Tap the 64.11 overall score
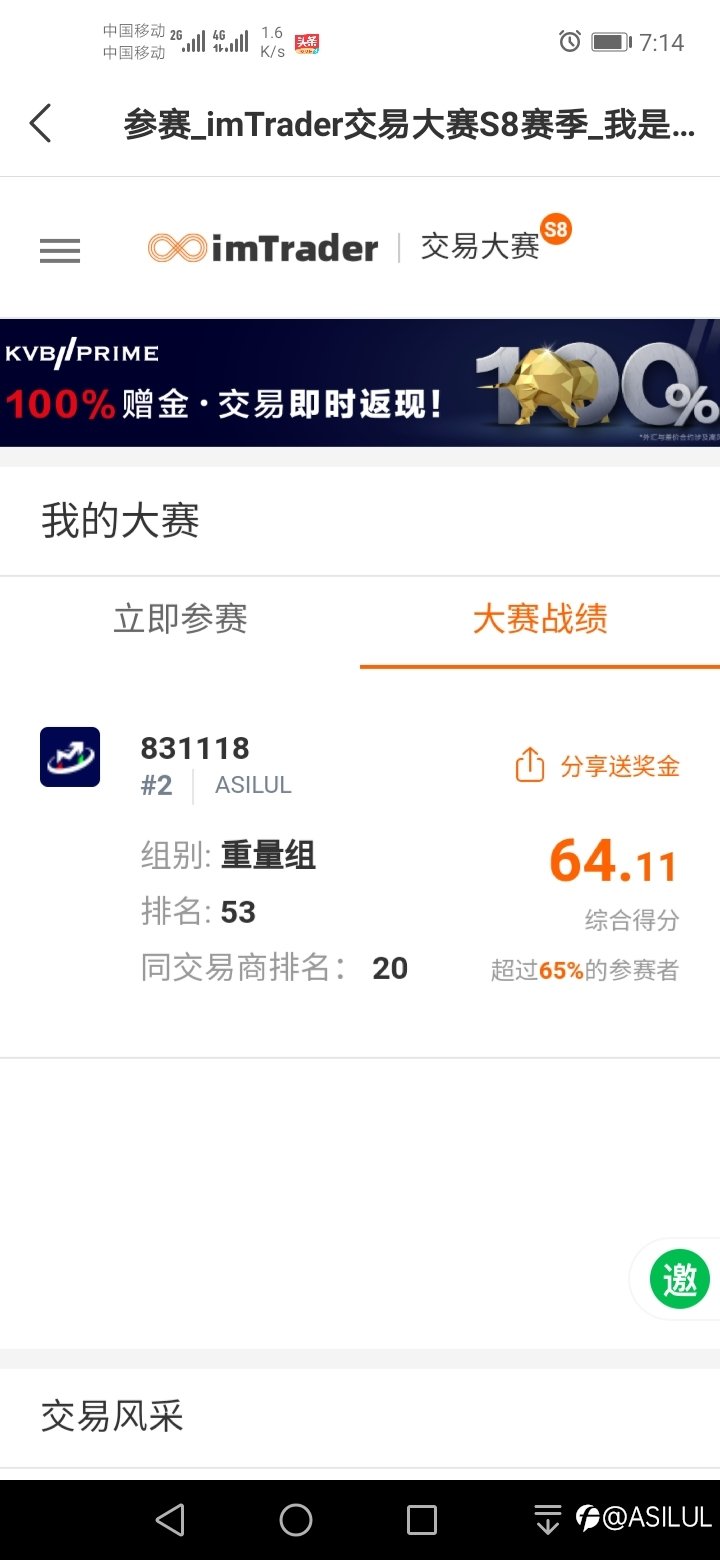The width and height of the screenshot is (720, 1560). coord(613,862)
